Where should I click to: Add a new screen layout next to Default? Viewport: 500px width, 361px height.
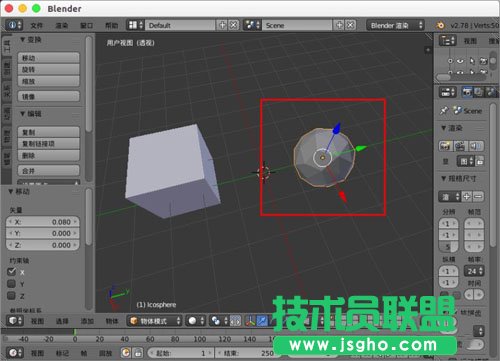click(222, 25)
